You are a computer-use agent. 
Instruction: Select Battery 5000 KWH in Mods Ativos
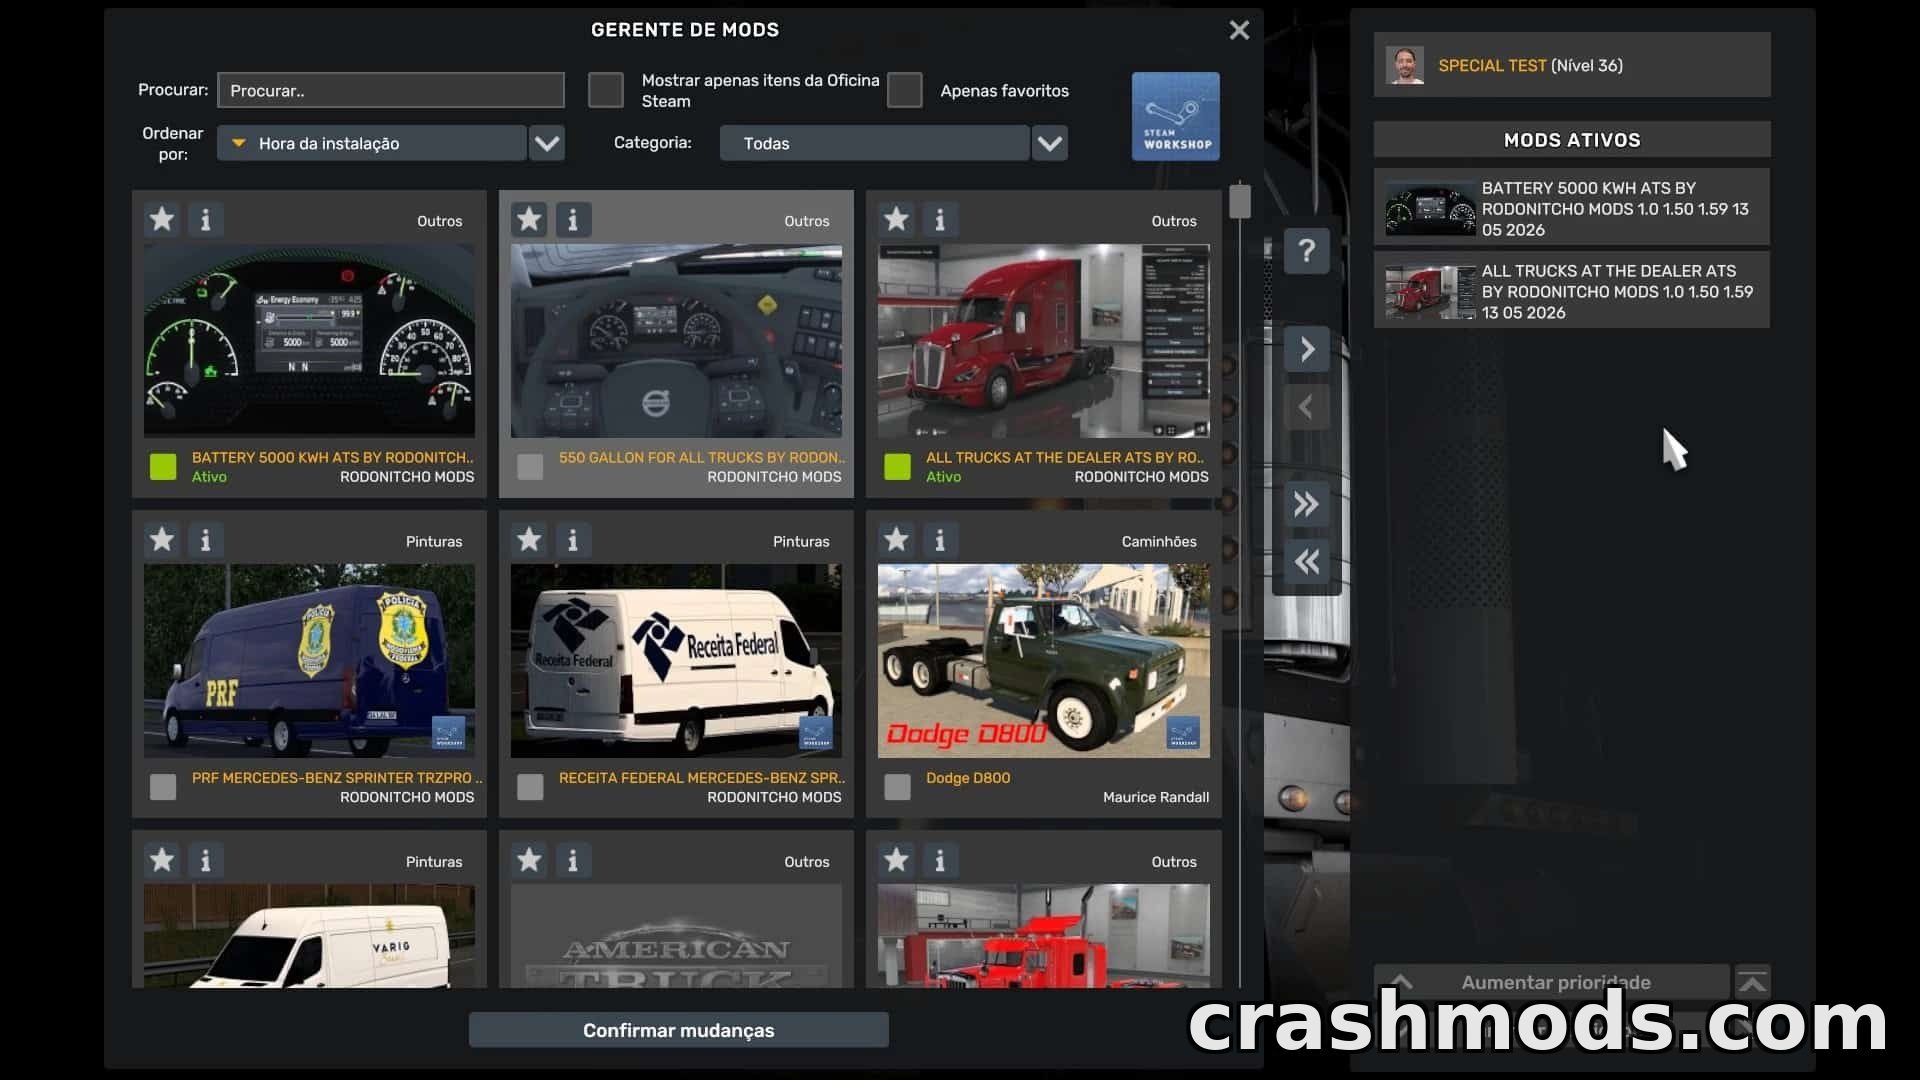point(1572,208)
